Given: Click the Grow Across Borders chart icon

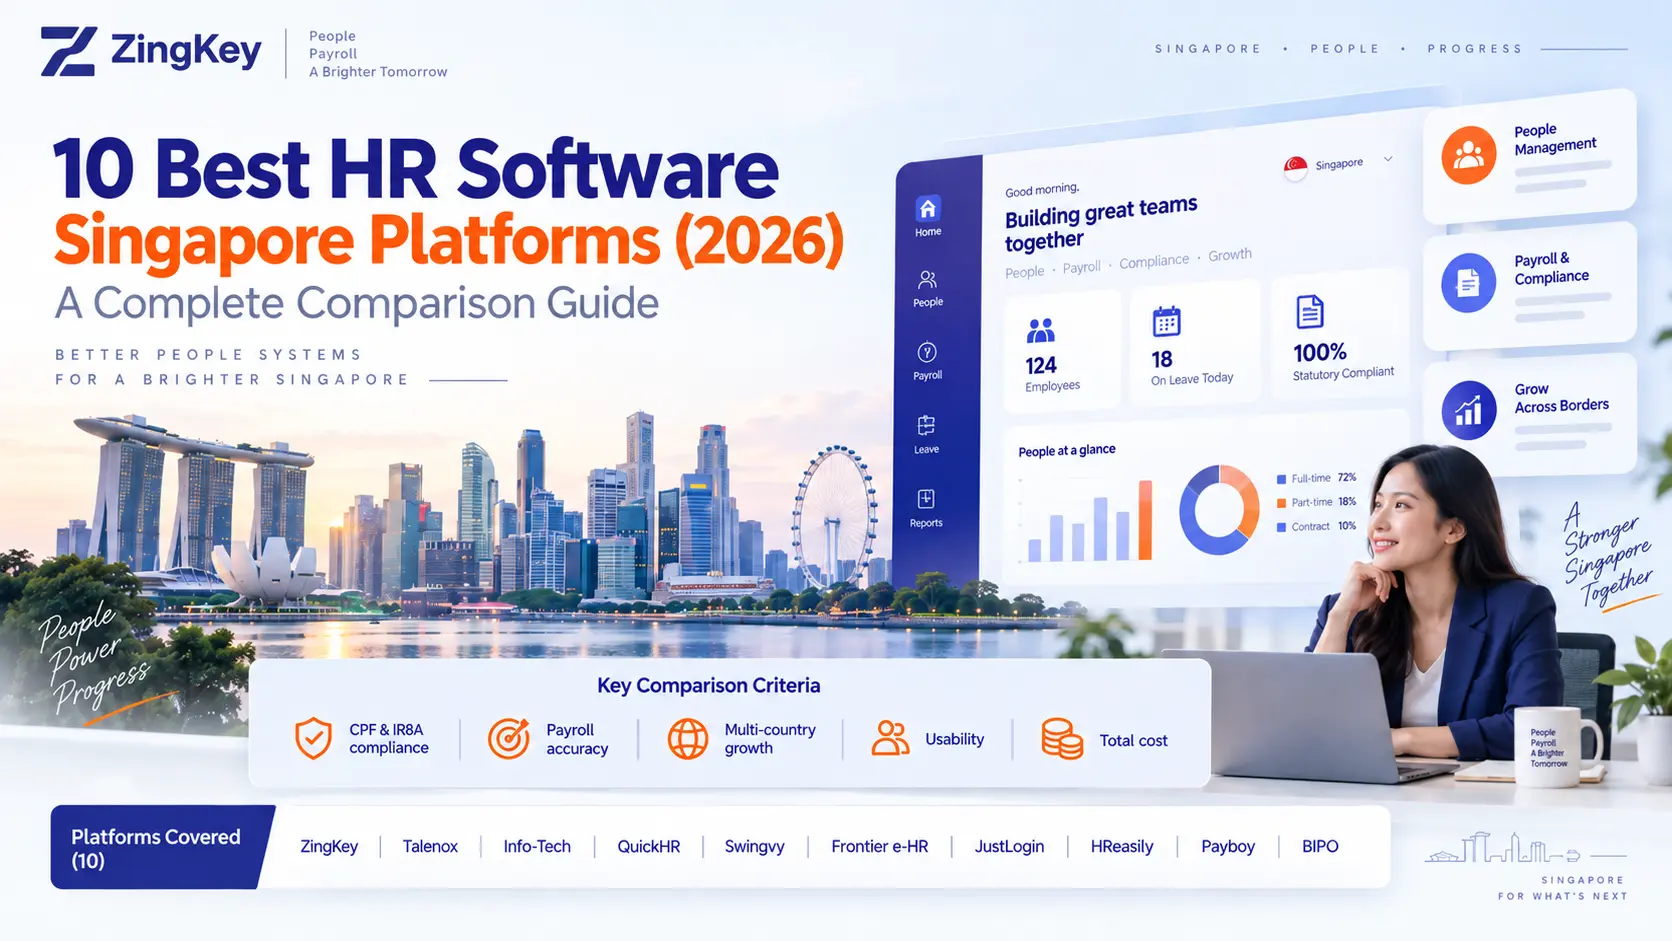Looking at the screenshot, I should pos(1468,410).
